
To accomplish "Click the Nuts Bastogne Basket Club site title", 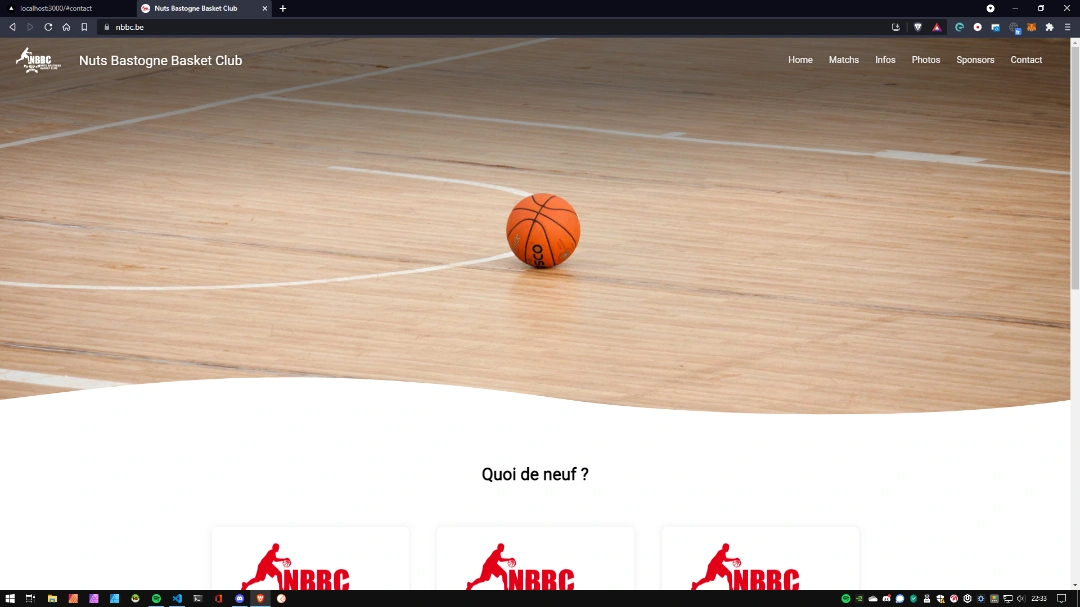I will click(160, 61).
